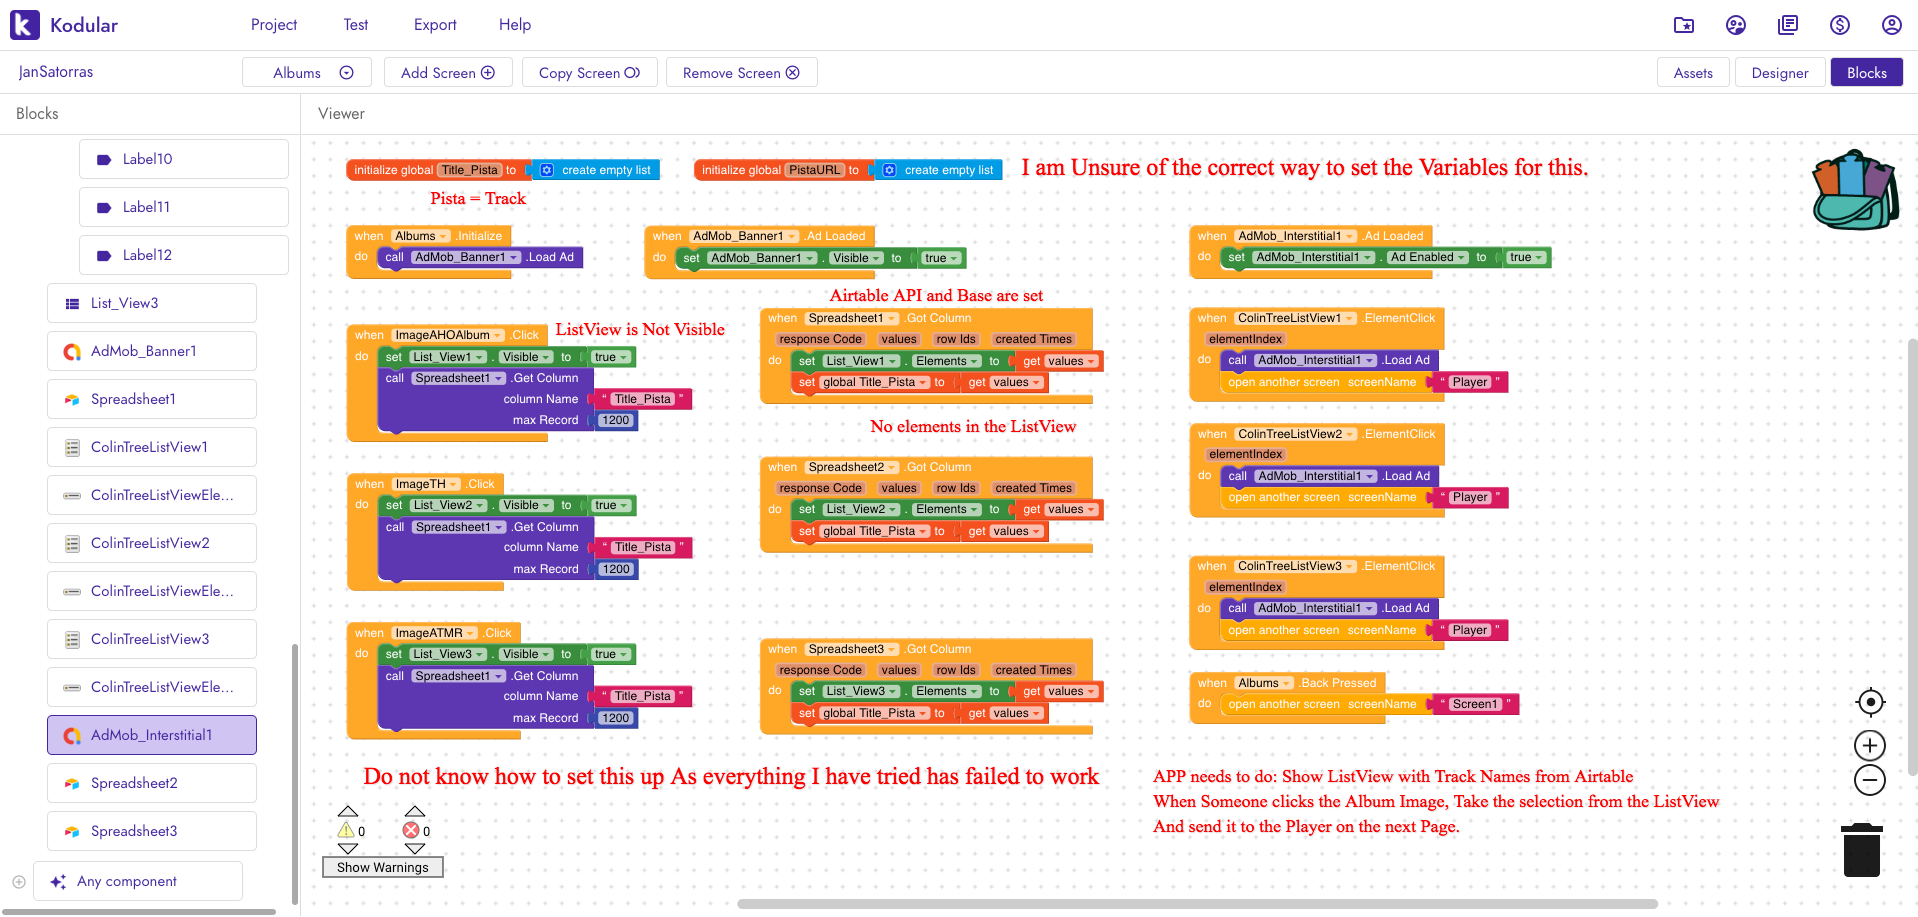Zoom in with the plus icon
The image size is (1918, 917).
pos(1869,746)
